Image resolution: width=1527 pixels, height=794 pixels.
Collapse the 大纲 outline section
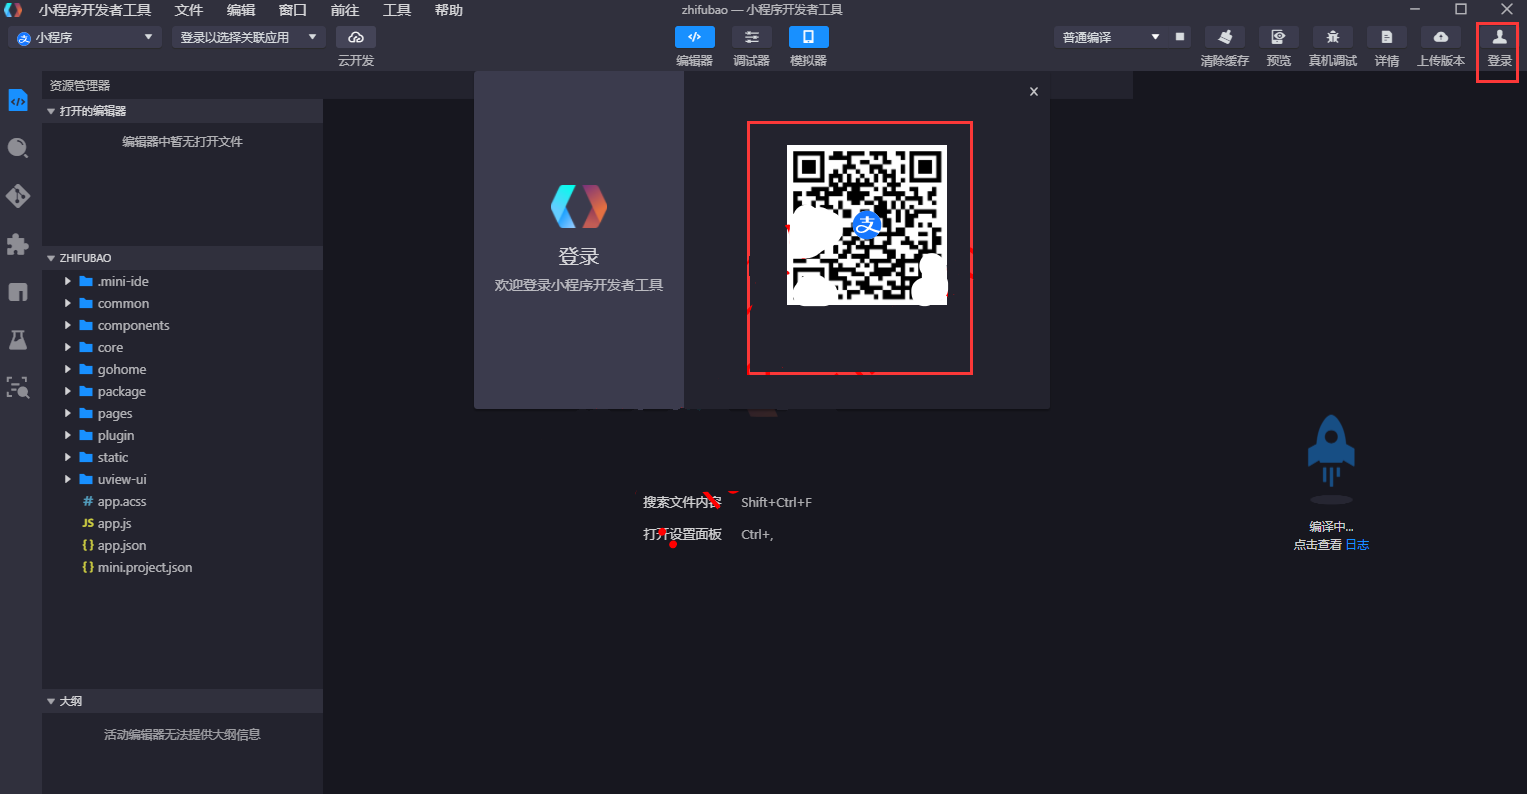pos(182,701)
